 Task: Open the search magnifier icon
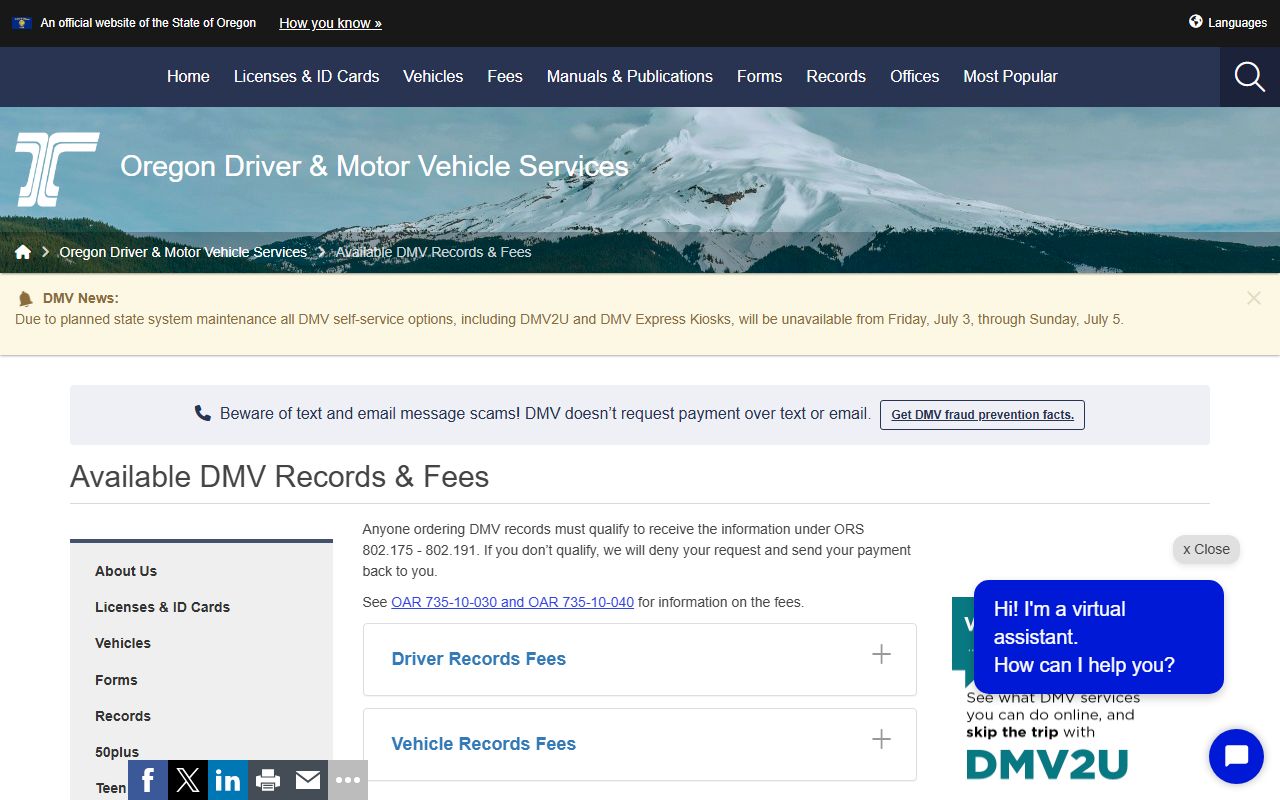(1249, 77)
